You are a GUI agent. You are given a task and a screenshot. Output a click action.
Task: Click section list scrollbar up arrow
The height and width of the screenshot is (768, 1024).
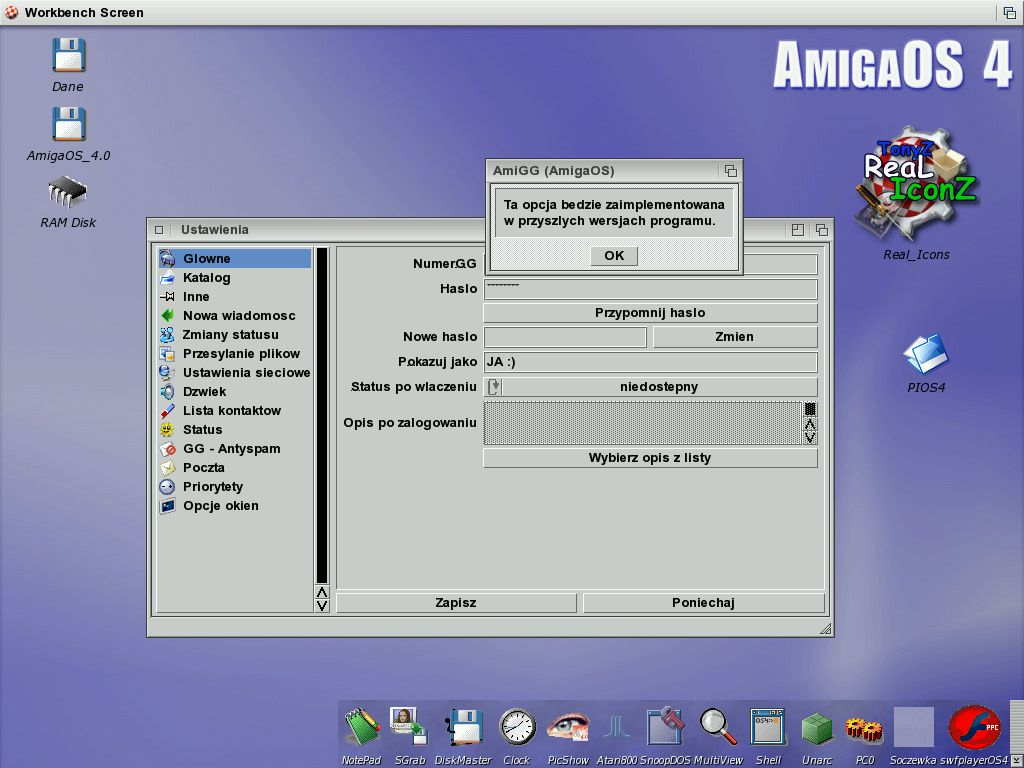[322, 592]
